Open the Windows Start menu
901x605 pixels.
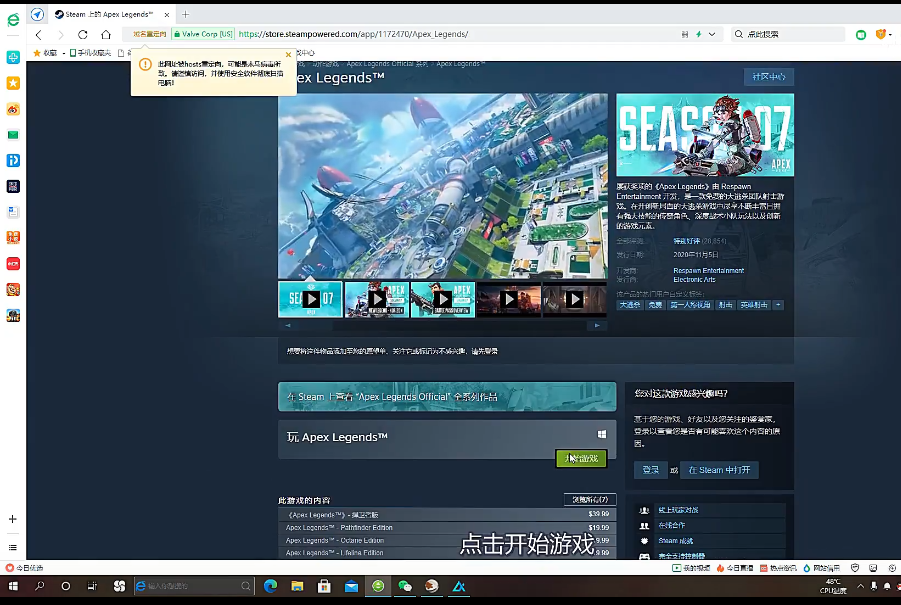13,586
